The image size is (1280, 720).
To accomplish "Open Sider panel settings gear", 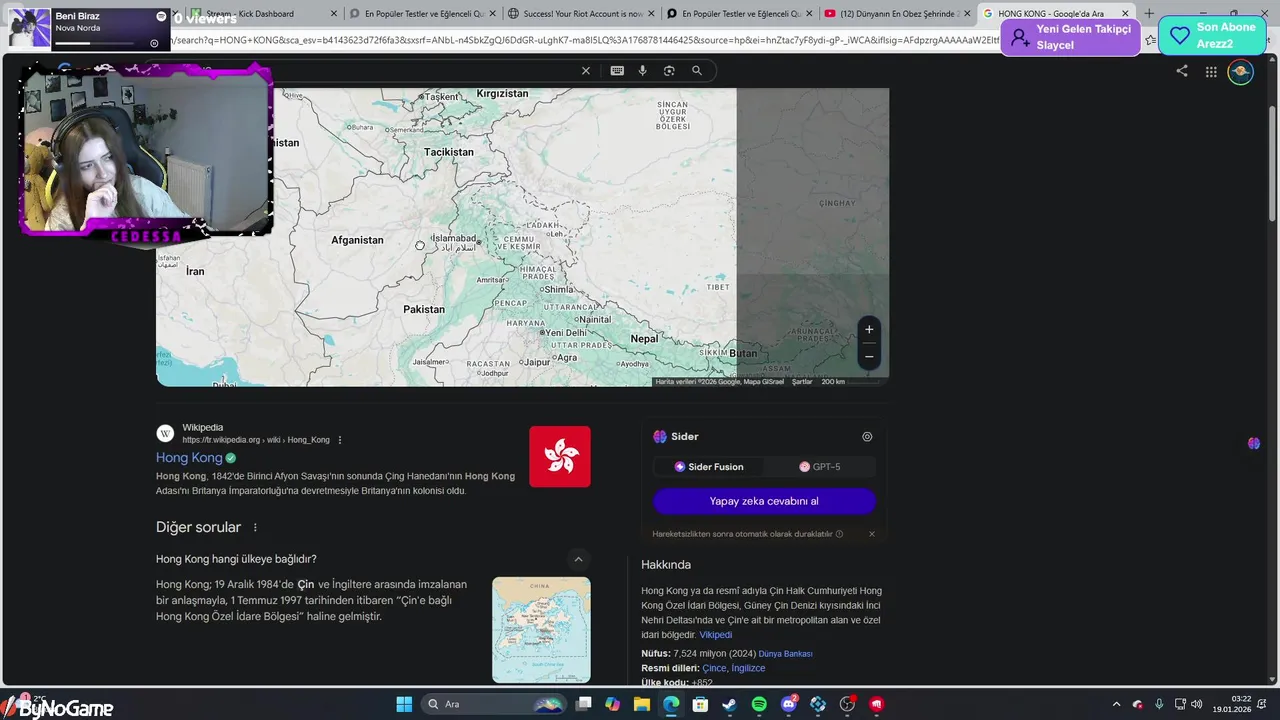I will coord(867,437).
